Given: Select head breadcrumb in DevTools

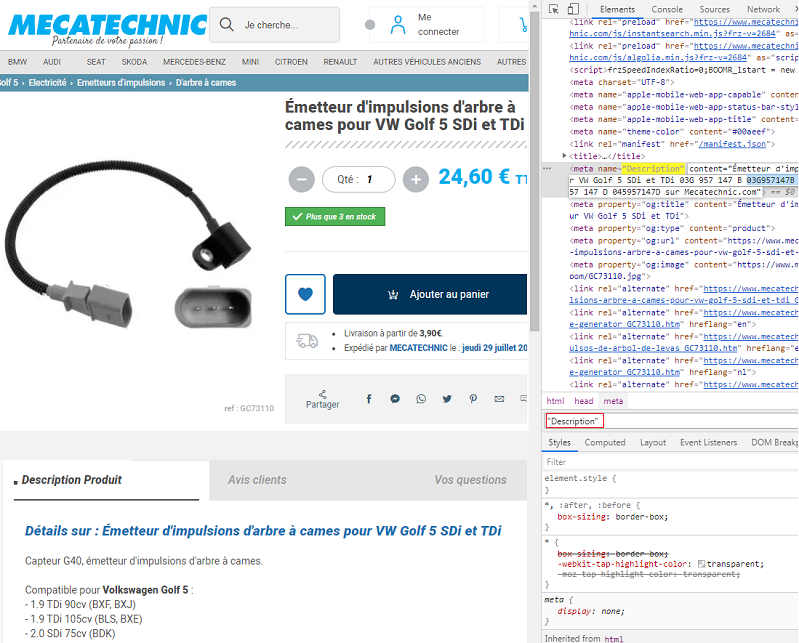Looking at the screenshot, I should tap(583, 401).
